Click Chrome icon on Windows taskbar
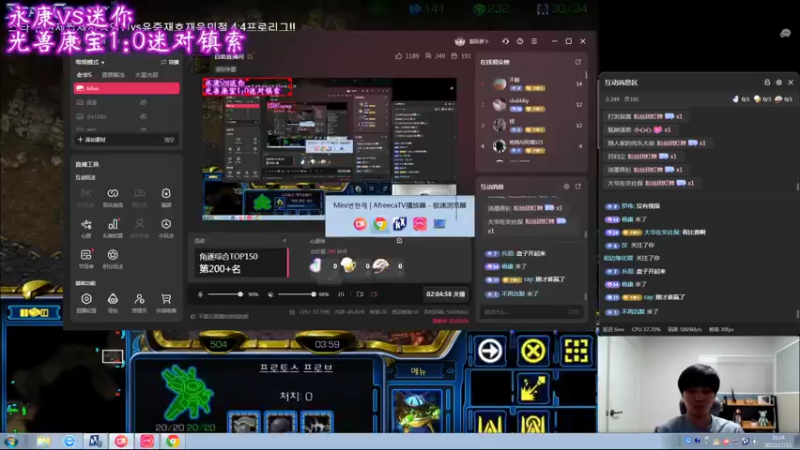This screenshot has height=450, width=800. click(172, 441)
